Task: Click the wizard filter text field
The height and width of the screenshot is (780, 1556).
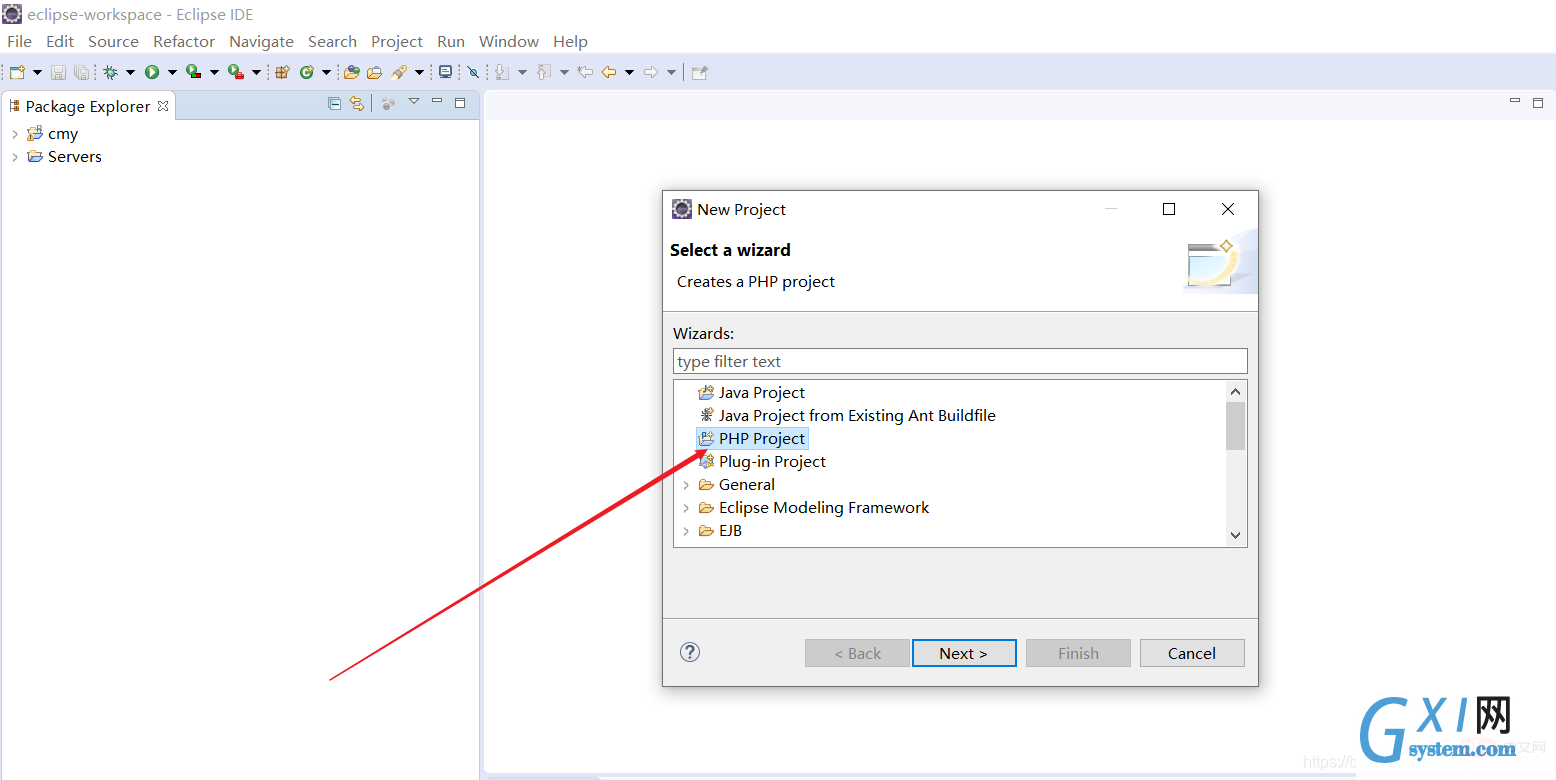Action: (x=960, y=361)
